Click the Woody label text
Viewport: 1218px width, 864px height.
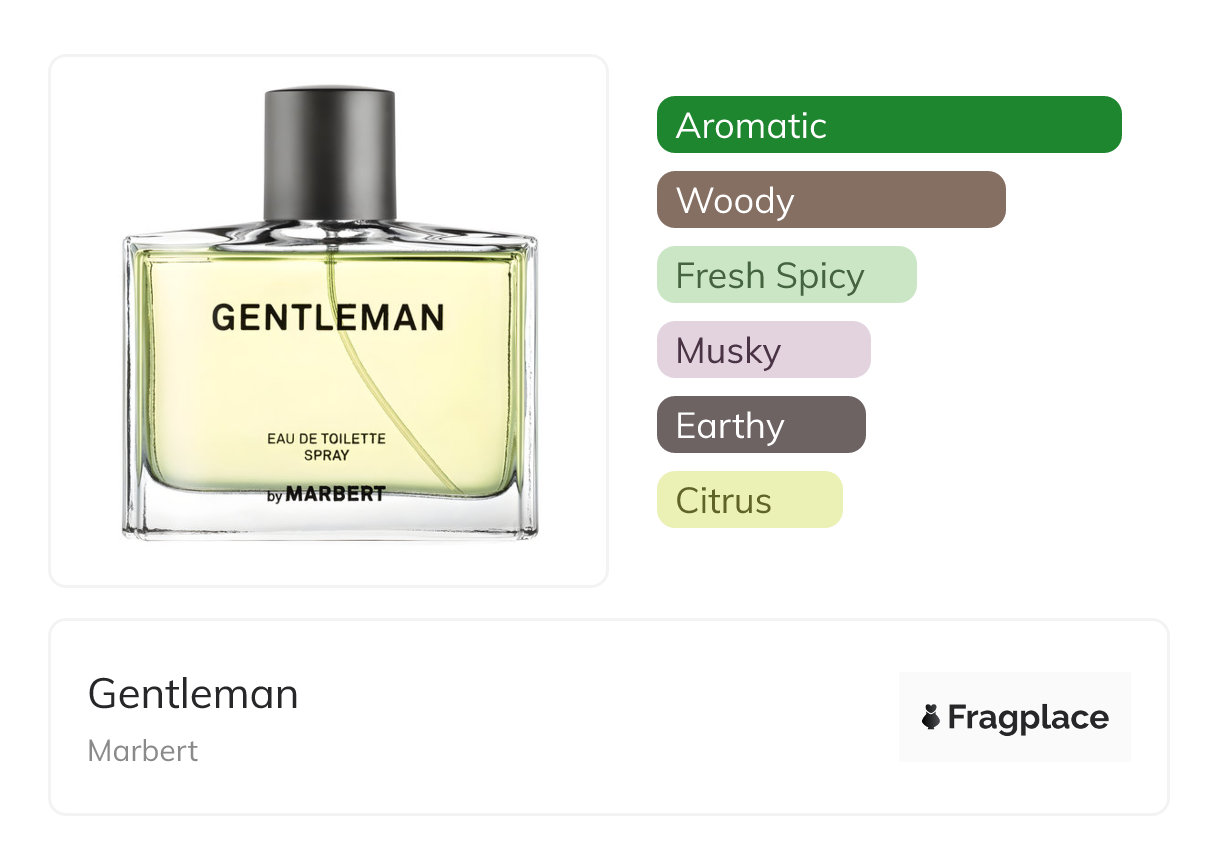(735, 201)
